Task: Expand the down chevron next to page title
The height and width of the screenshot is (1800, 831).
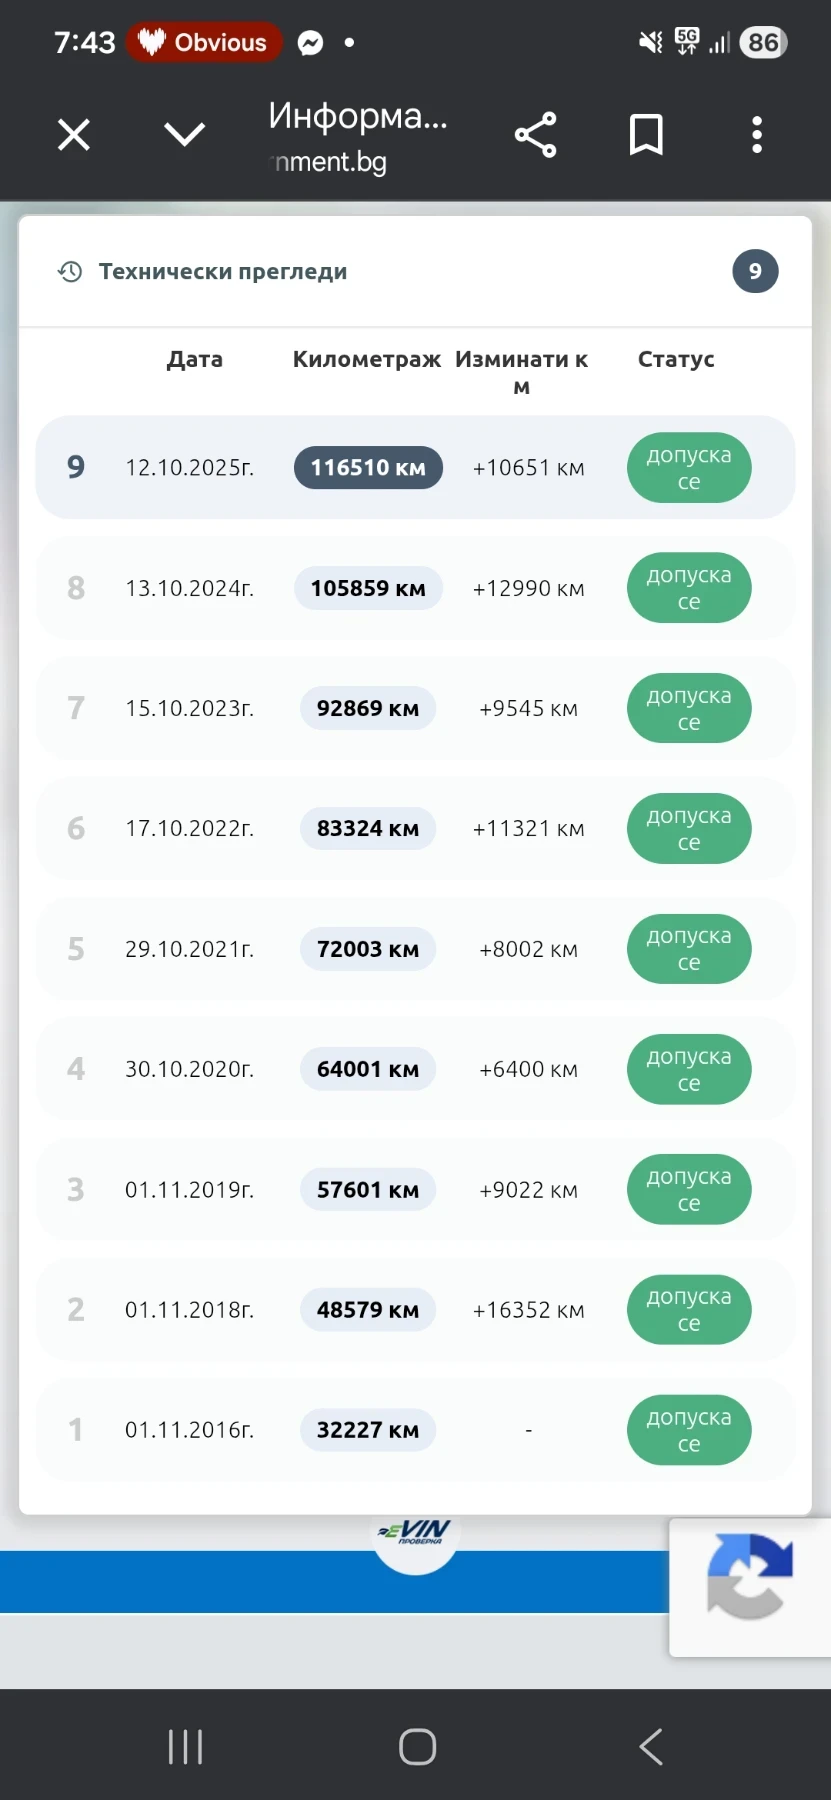Action: coord(184,134)
